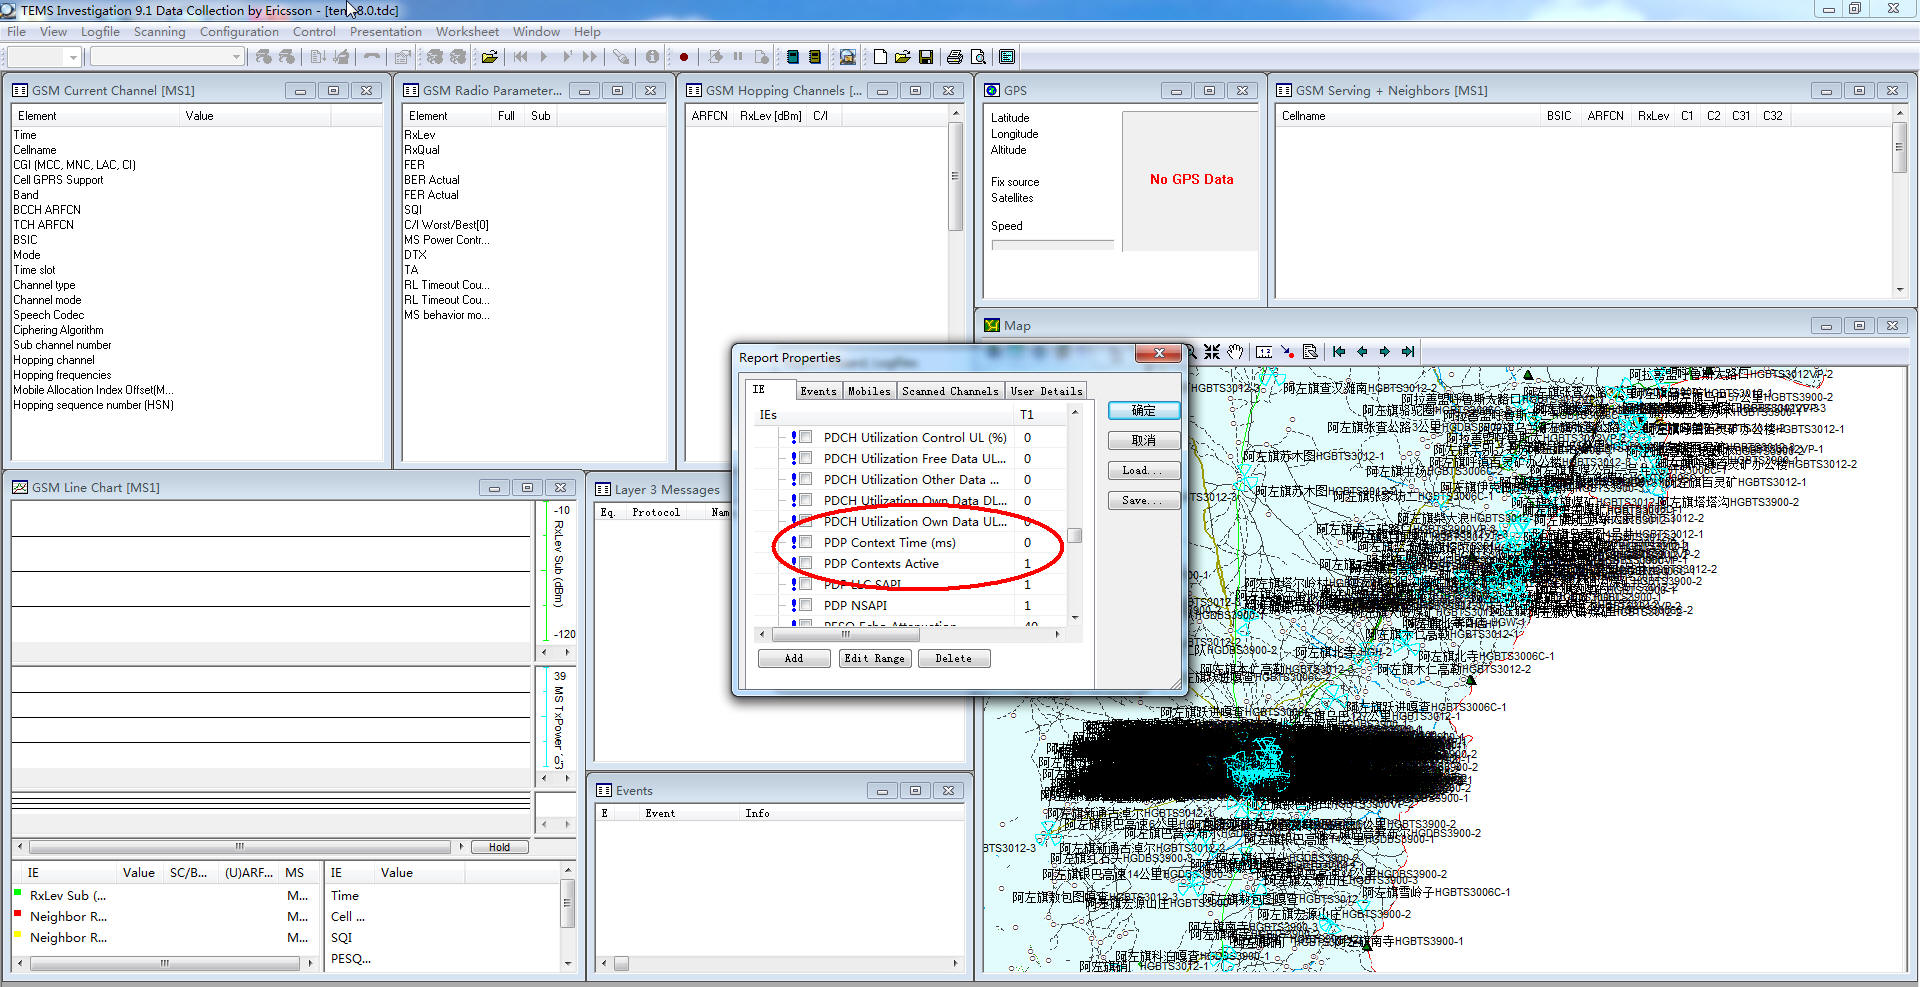Click the Load... button

[x=1144, y=470]
